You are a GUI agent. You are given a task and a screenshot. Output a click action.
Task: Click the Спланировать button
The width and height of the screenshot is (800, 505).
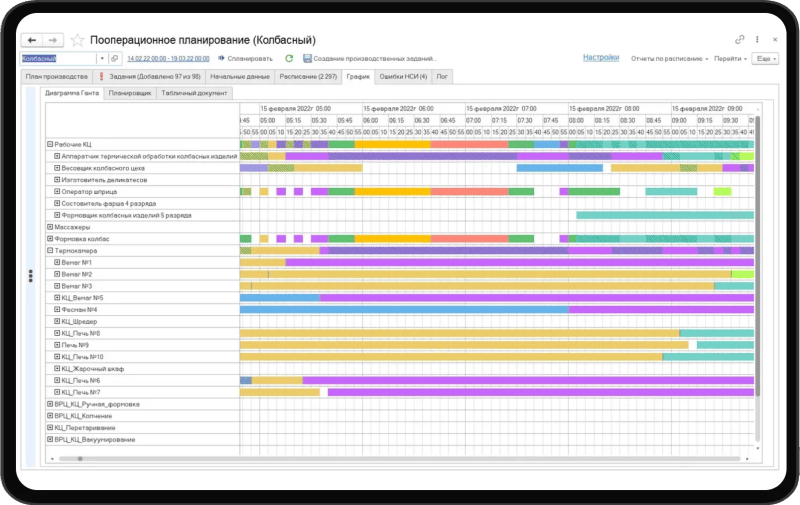tap(244, 58)
